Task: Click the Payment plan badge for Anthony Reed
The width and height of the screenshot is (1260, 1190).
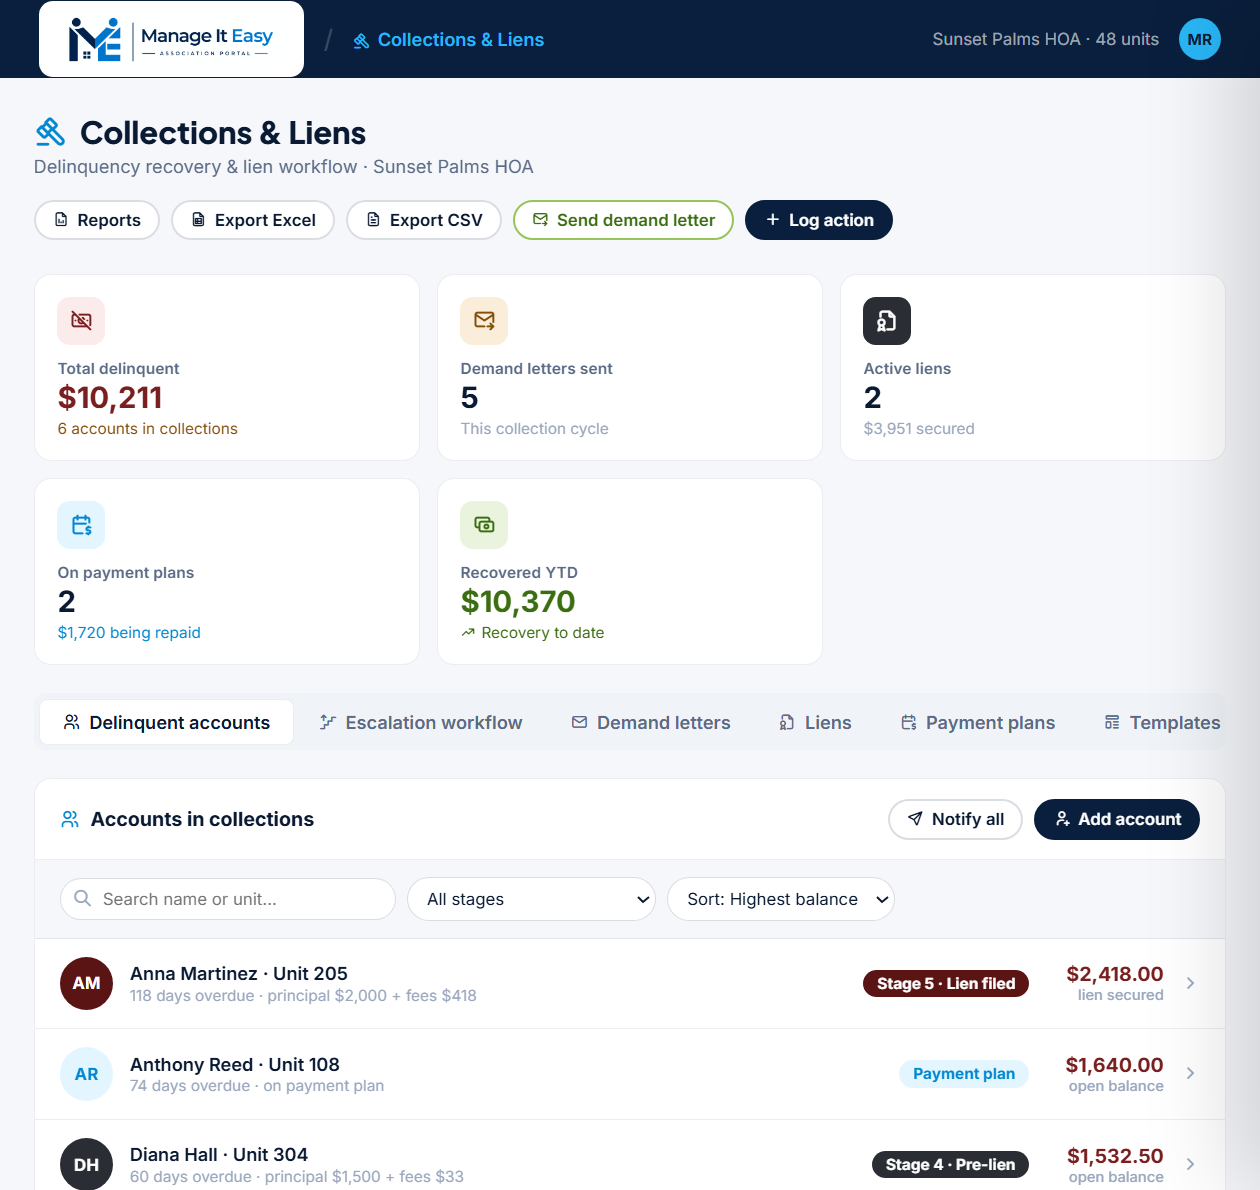Action: point(964,1074)
